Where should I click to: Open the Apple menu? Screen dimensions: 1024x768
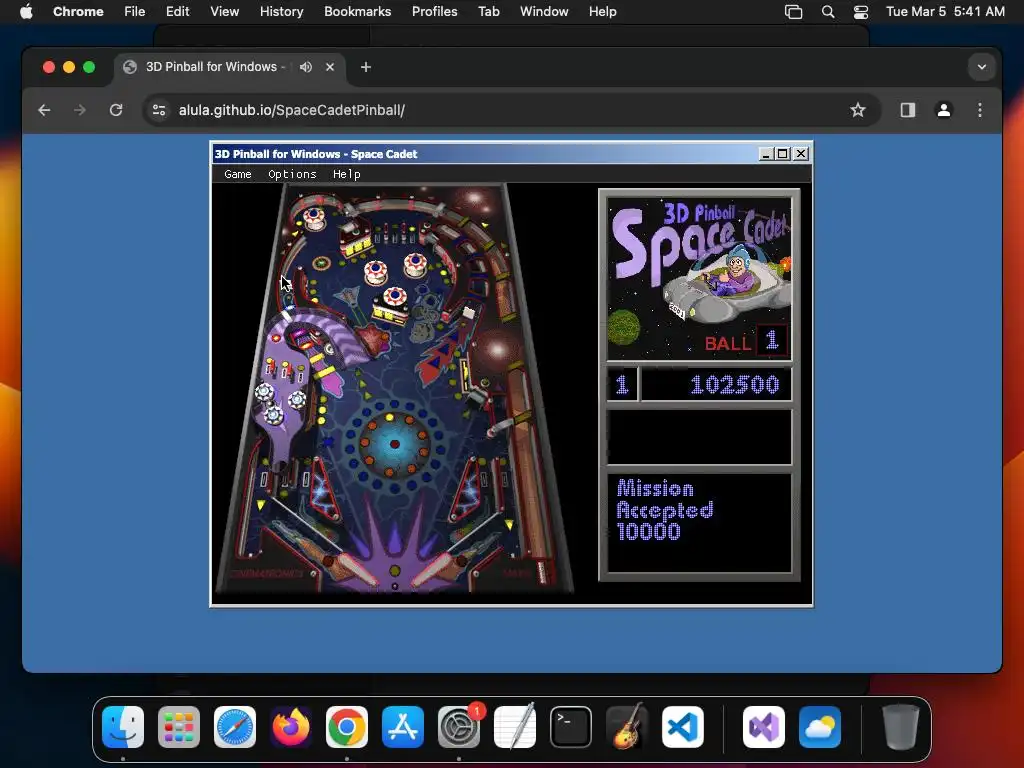click(26, 11)
